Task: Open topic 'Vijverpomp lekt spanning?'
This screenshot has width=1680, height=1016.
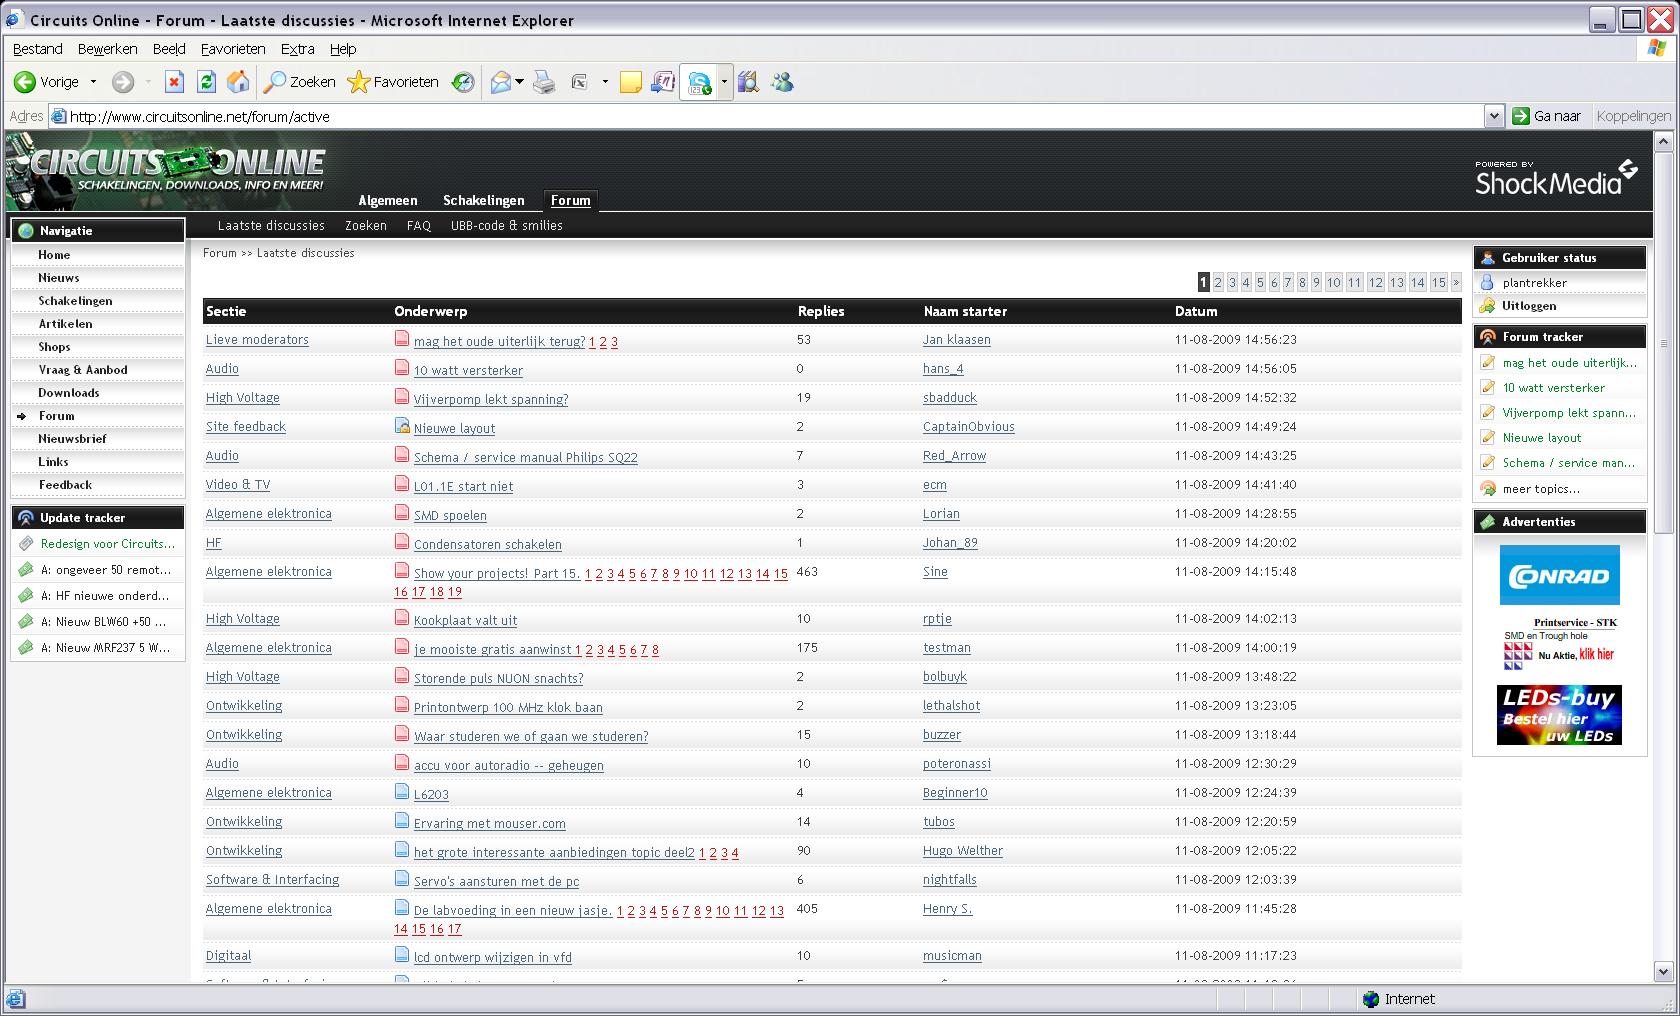Action: (x=490, y=399)
